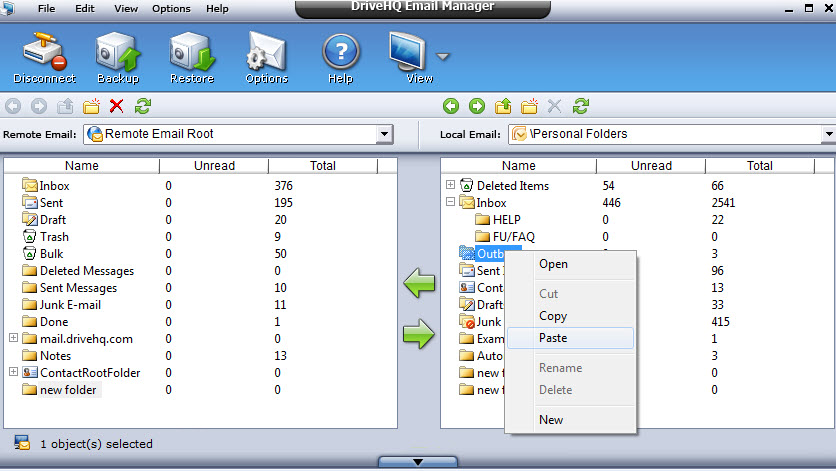Click the bottom panel expand arrow

tap(417, 461)
